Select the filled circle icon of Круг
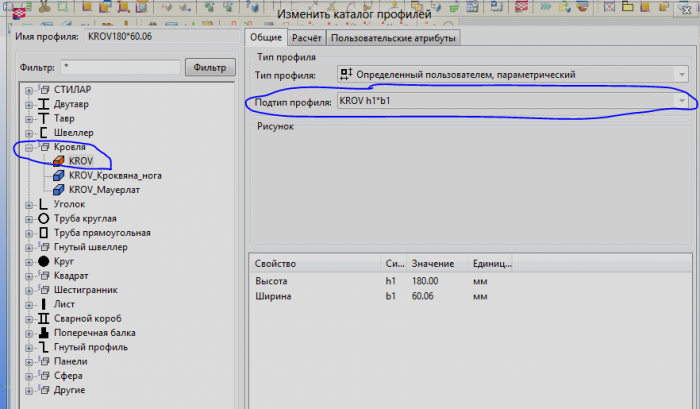Image resolution: width=700 pixels, height=409 pixels. point(43,261)
